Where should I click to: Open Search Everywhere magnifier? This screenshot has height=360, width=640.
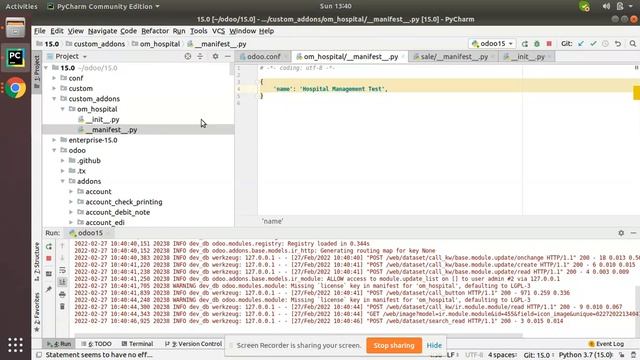[x=633, y=44]
